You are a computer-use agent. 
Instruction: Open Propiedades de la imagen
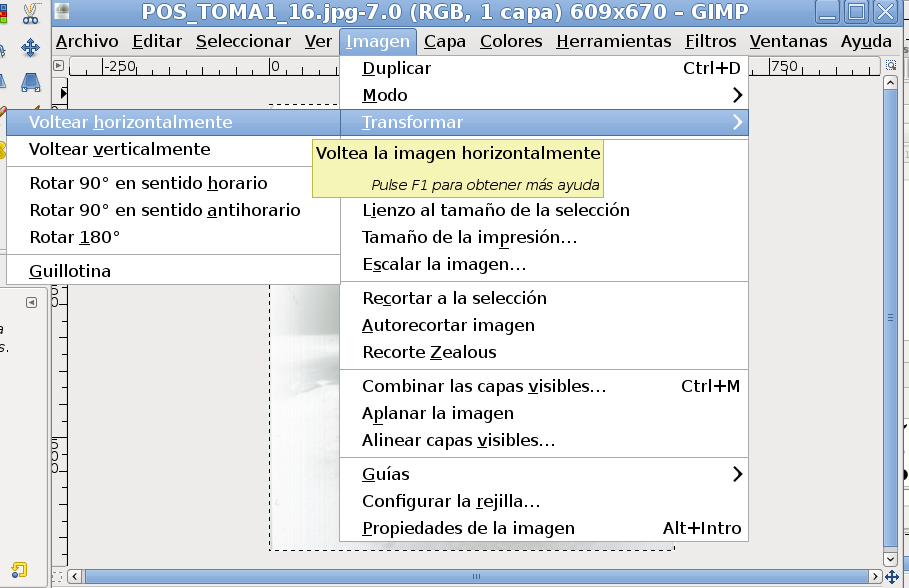pyautogui.click(x=544, y=528)
